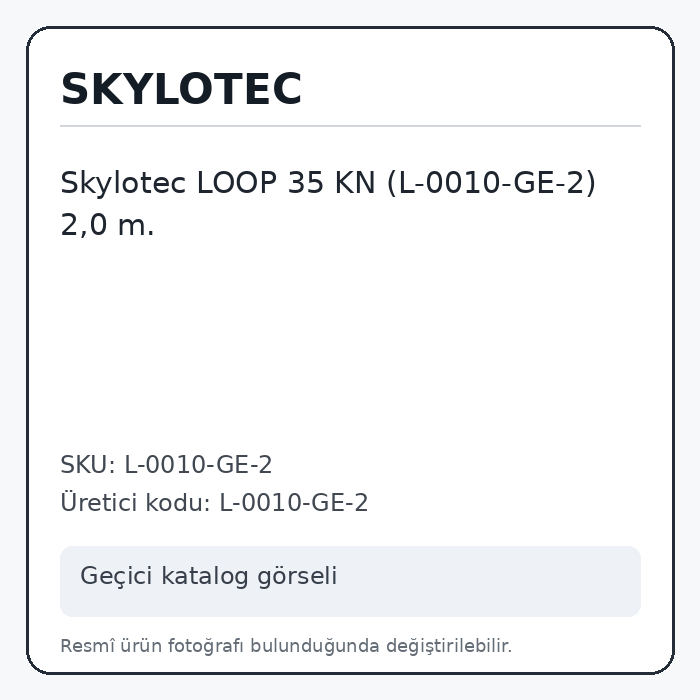Screen dimensions: 700x700
Task: Click the SKYLOTEC brand heading
Action: (x=181, y=89)
